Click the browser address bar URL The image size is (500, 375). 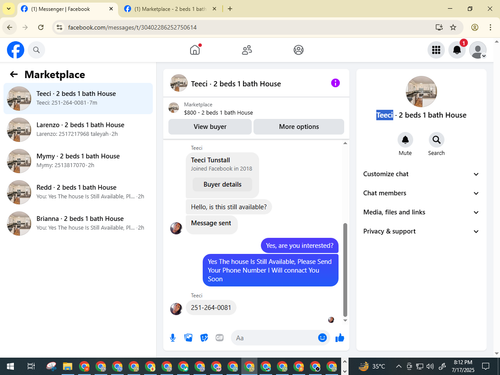coord(132,27)
